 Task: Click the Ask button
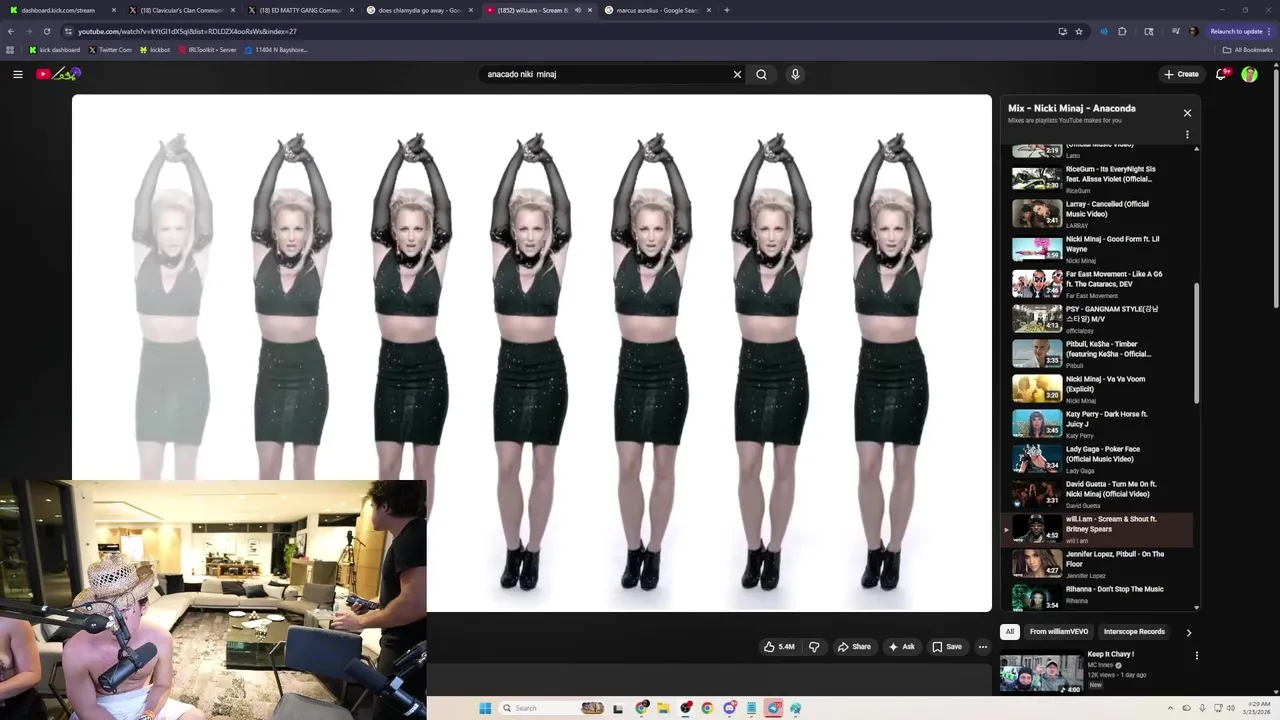pyautogui.click(x=901, y=647)
